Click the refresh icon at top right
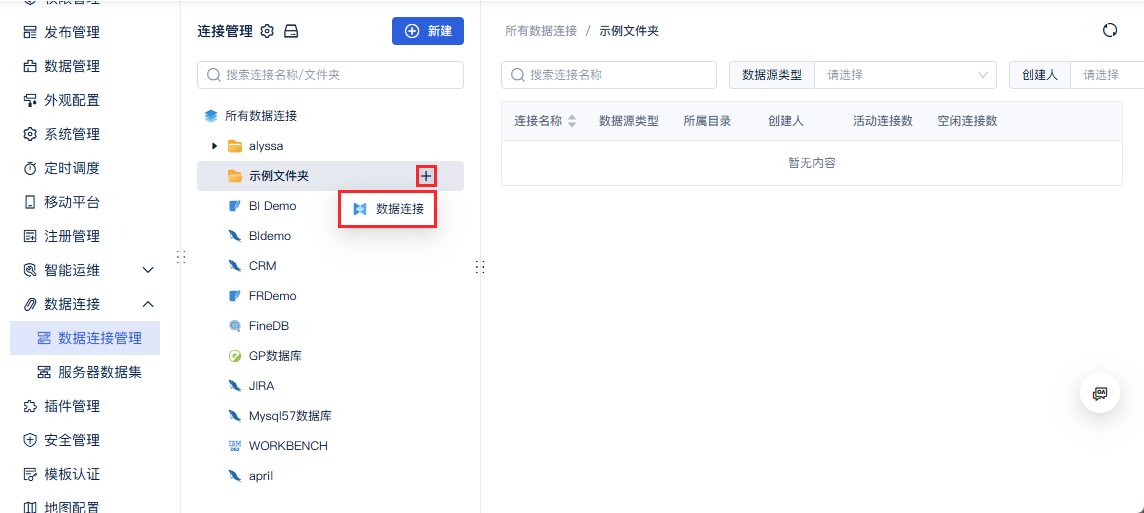 (1109, 31)
